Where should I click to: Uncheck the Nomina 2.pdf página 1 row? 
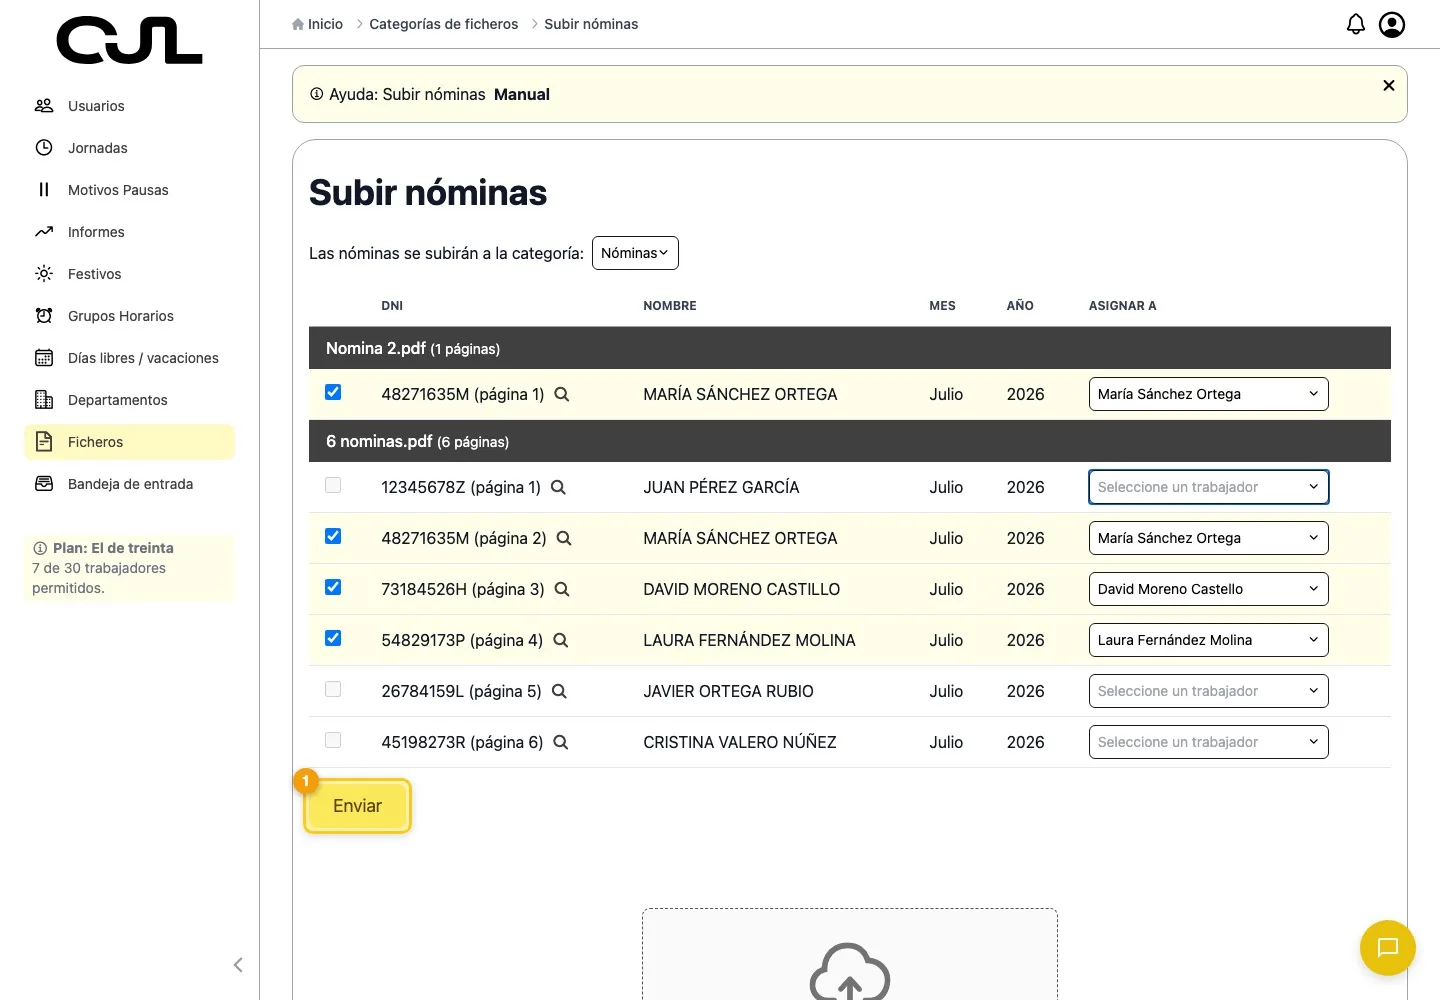[x=333, y=392]
